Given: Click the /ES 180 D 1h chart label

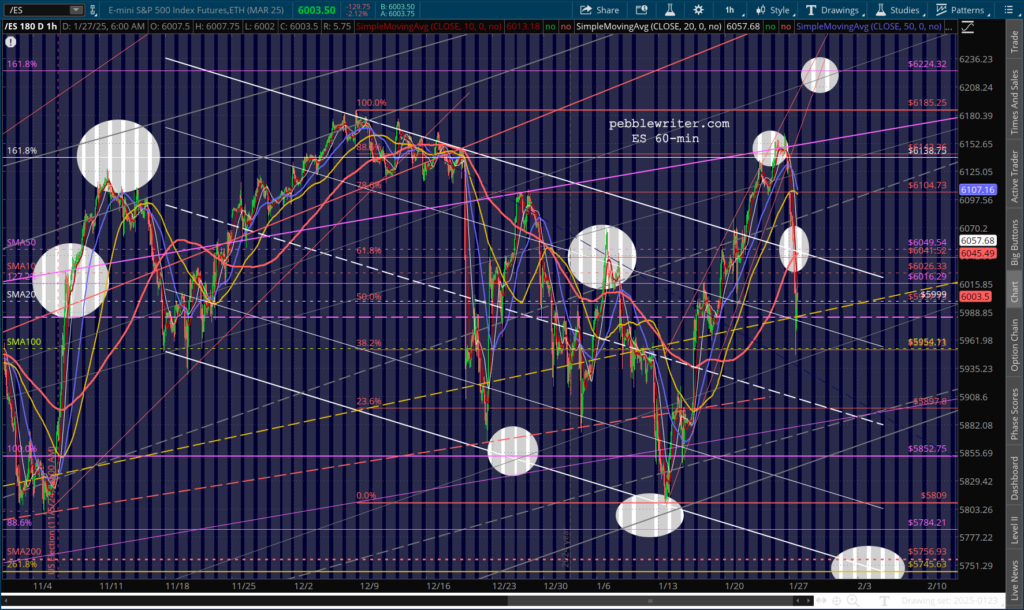Looking at the screenshot, I should pyautogui.click(x=31, y=27).
